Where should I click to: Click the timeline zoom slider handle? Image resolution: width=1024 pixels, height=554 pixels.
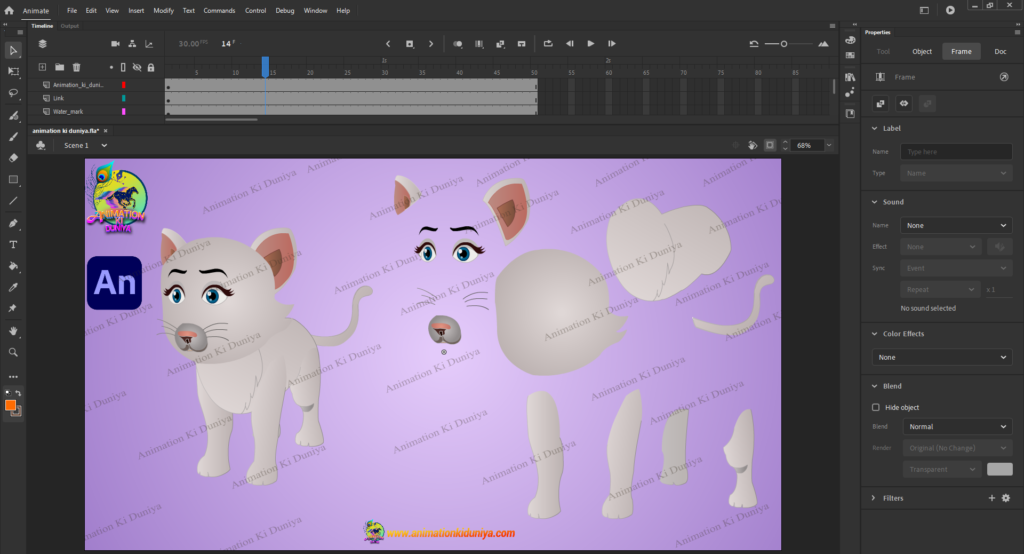[784, 44]
